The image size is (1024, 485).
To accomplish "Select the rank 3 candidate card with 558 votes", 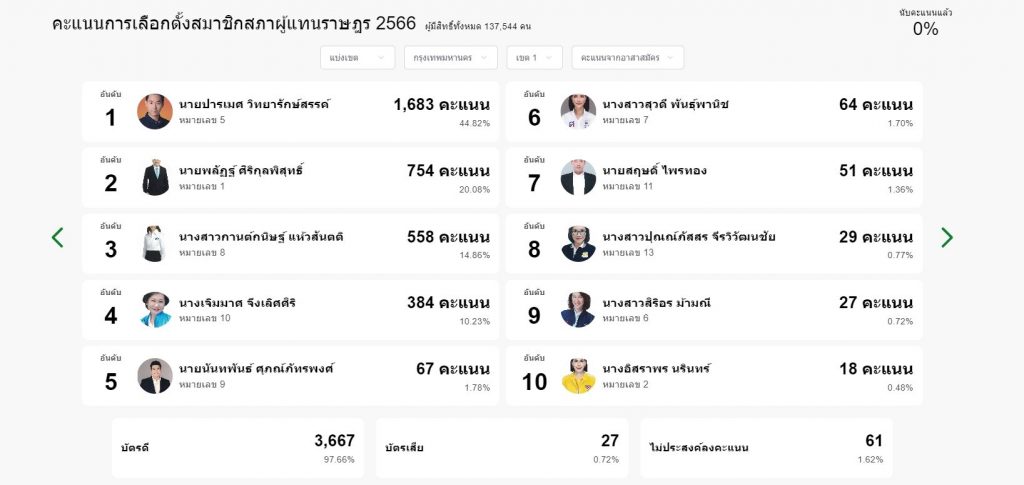I will (291, 243).
